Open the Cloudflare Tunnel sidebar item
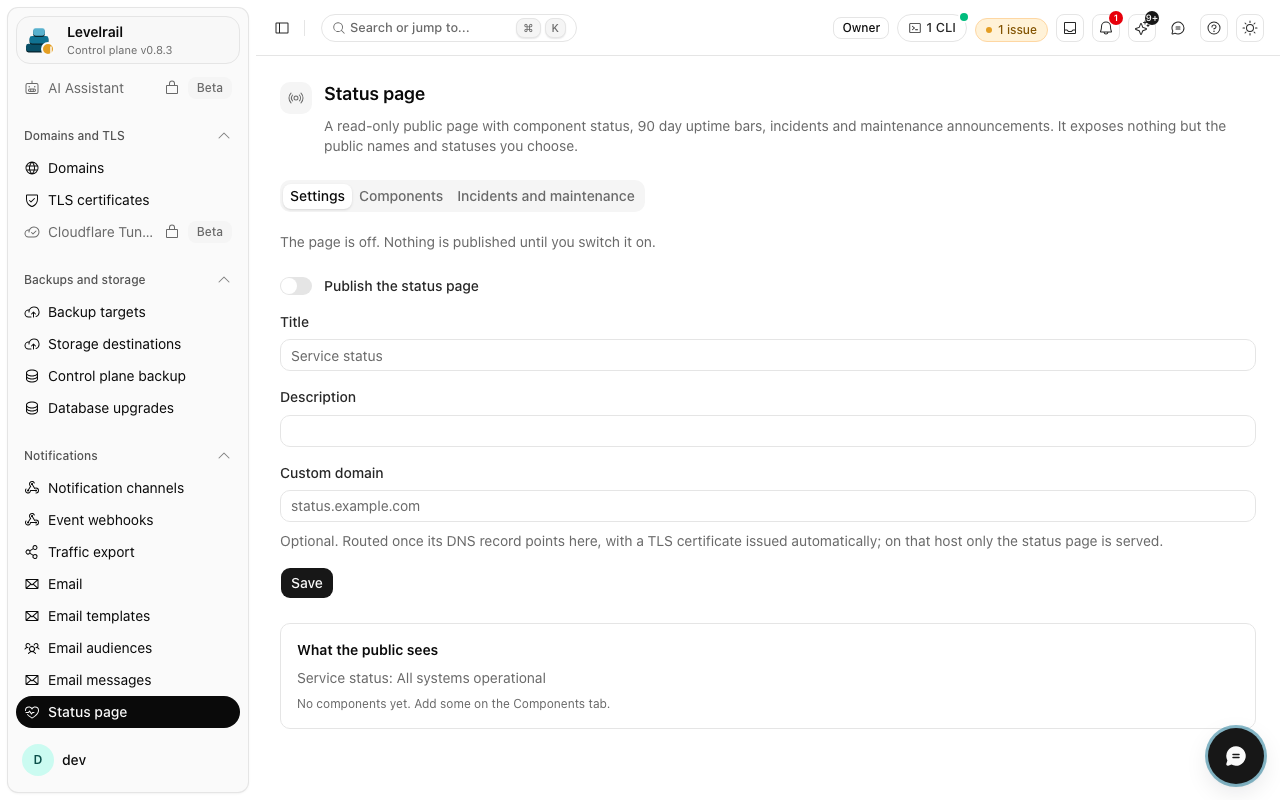This screenshot has width=1280, height=800. [128, 232]
